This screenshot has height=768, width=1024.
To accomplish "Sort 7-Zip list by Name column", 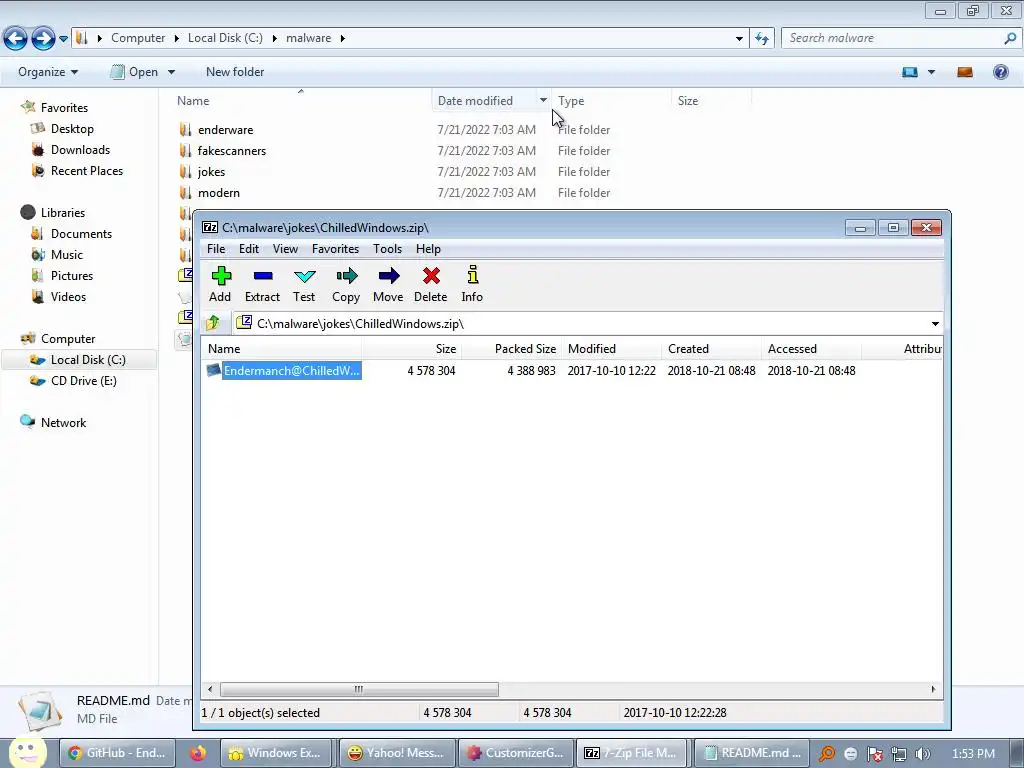I will [281, 349].
